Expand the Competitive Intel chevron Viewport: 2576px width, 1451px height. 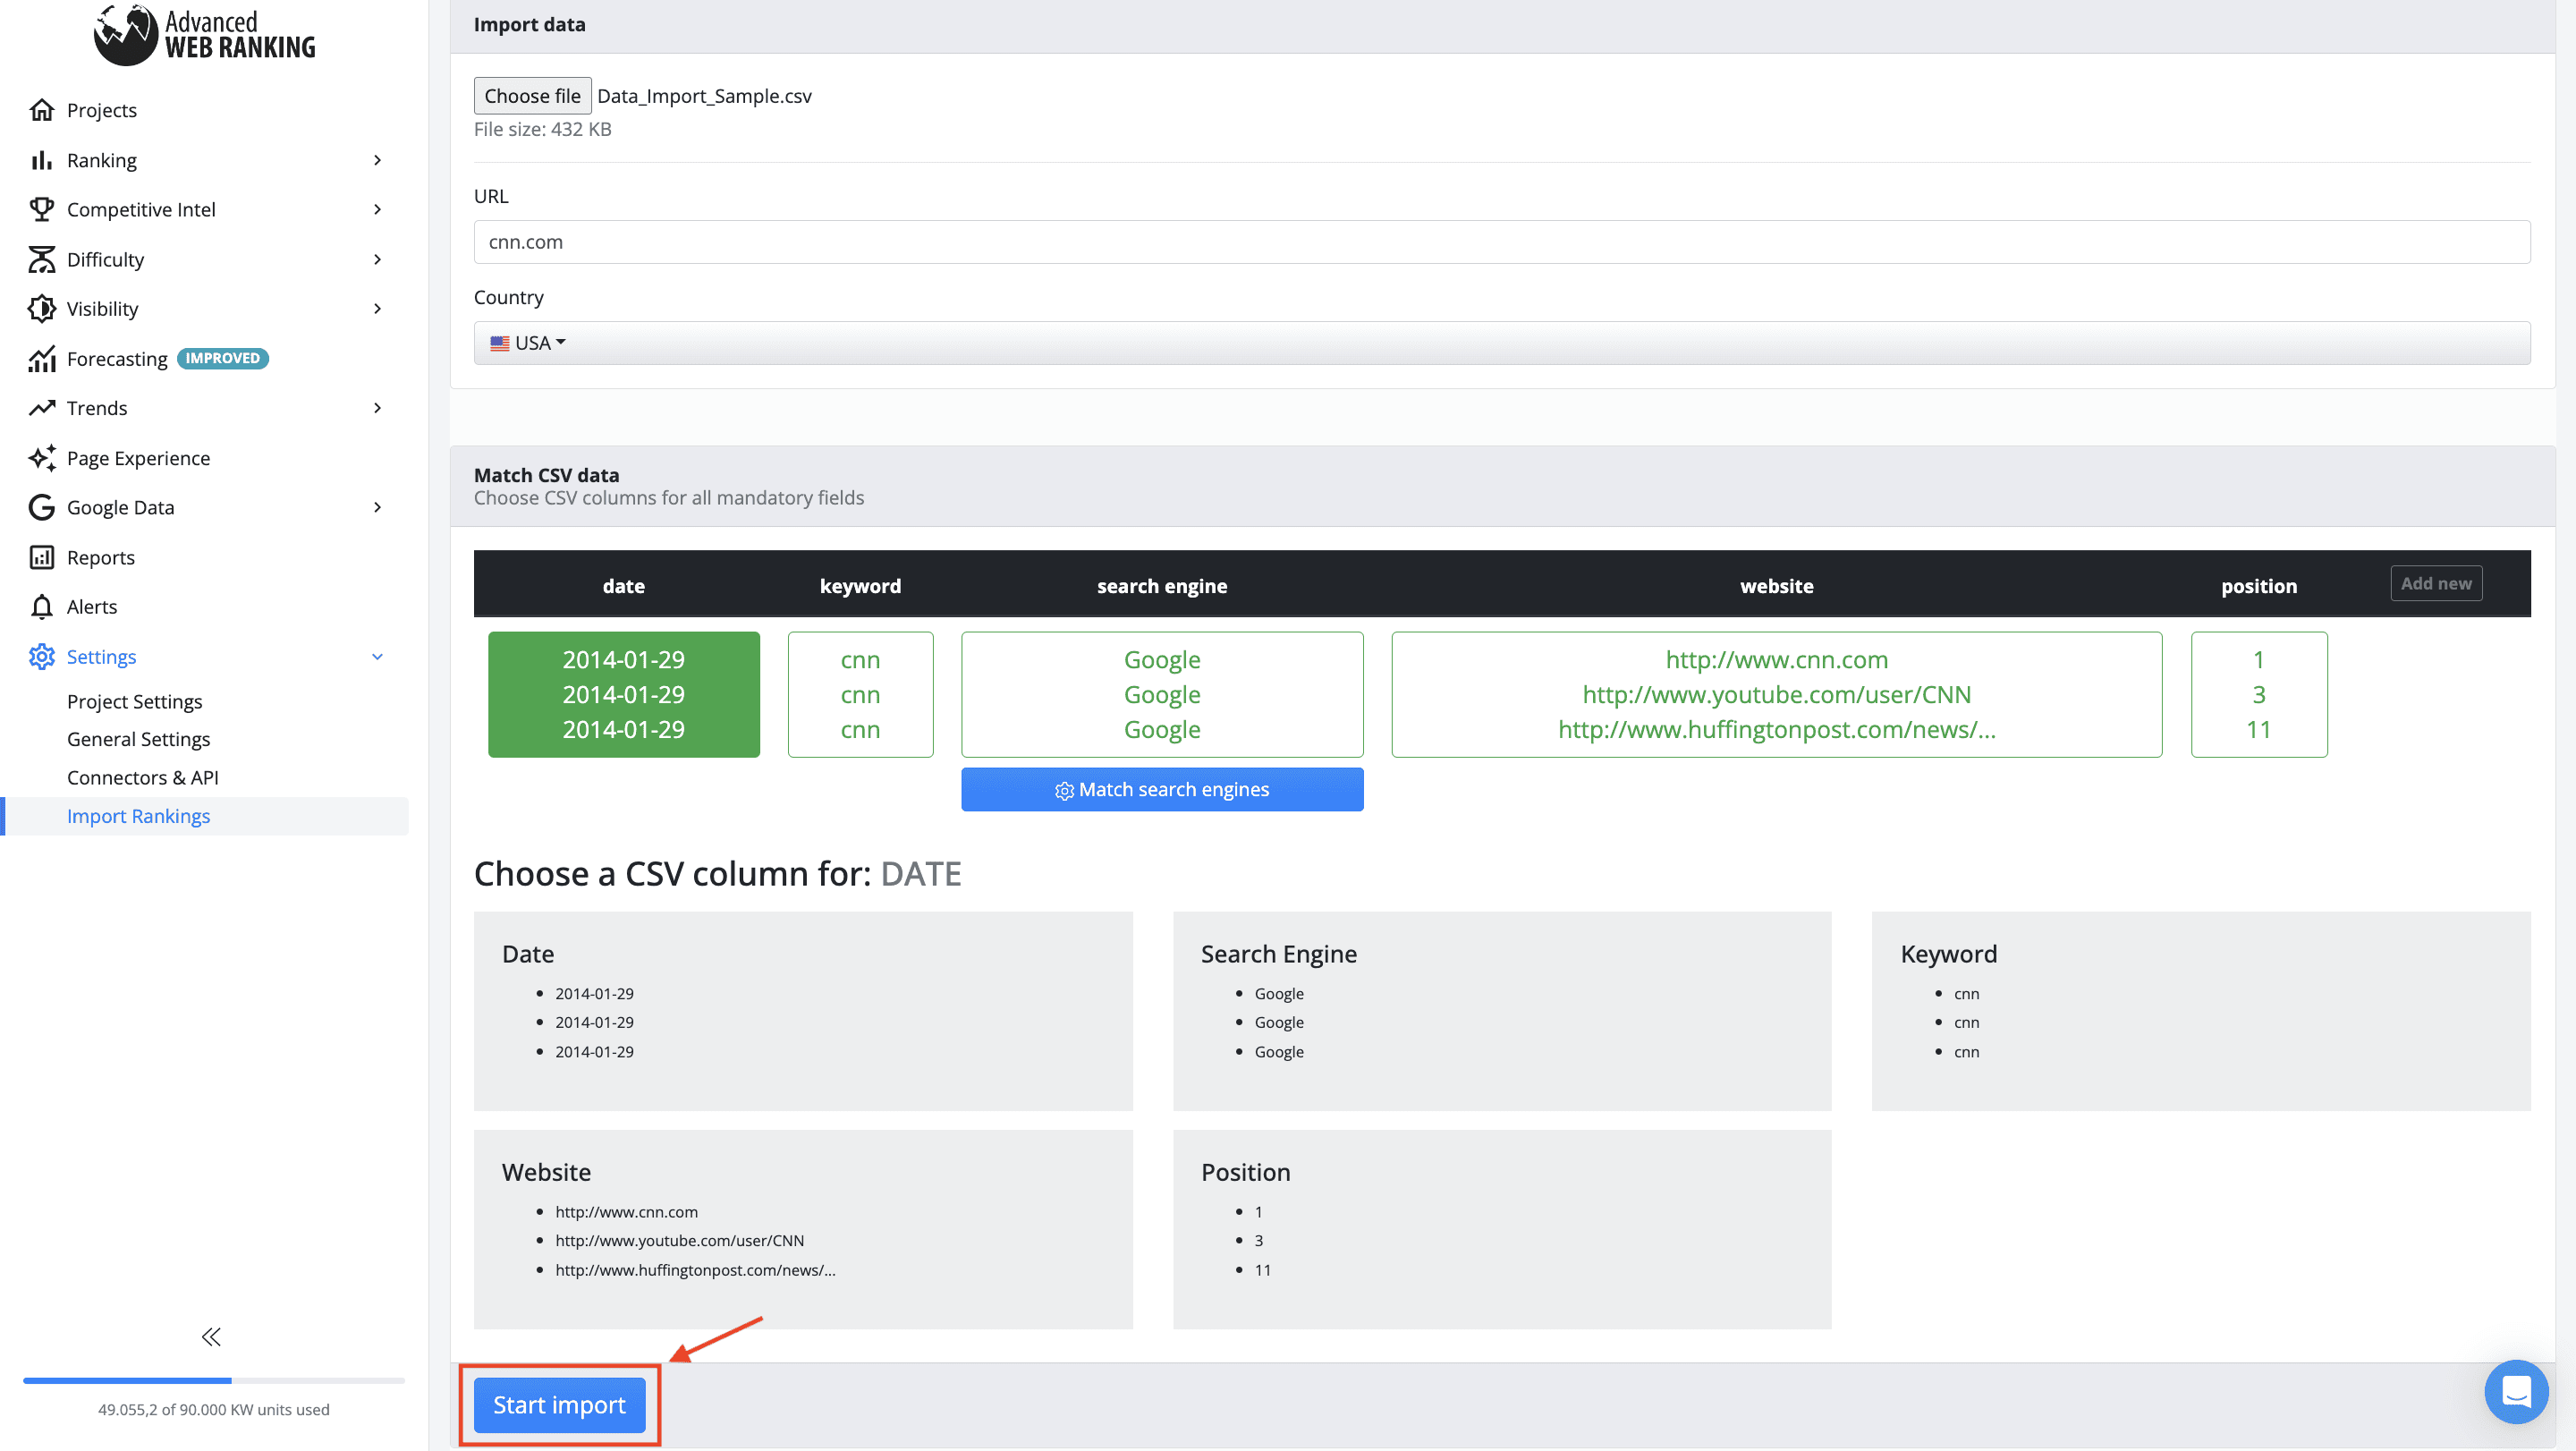pyautogui.click(x=377, y=209)
